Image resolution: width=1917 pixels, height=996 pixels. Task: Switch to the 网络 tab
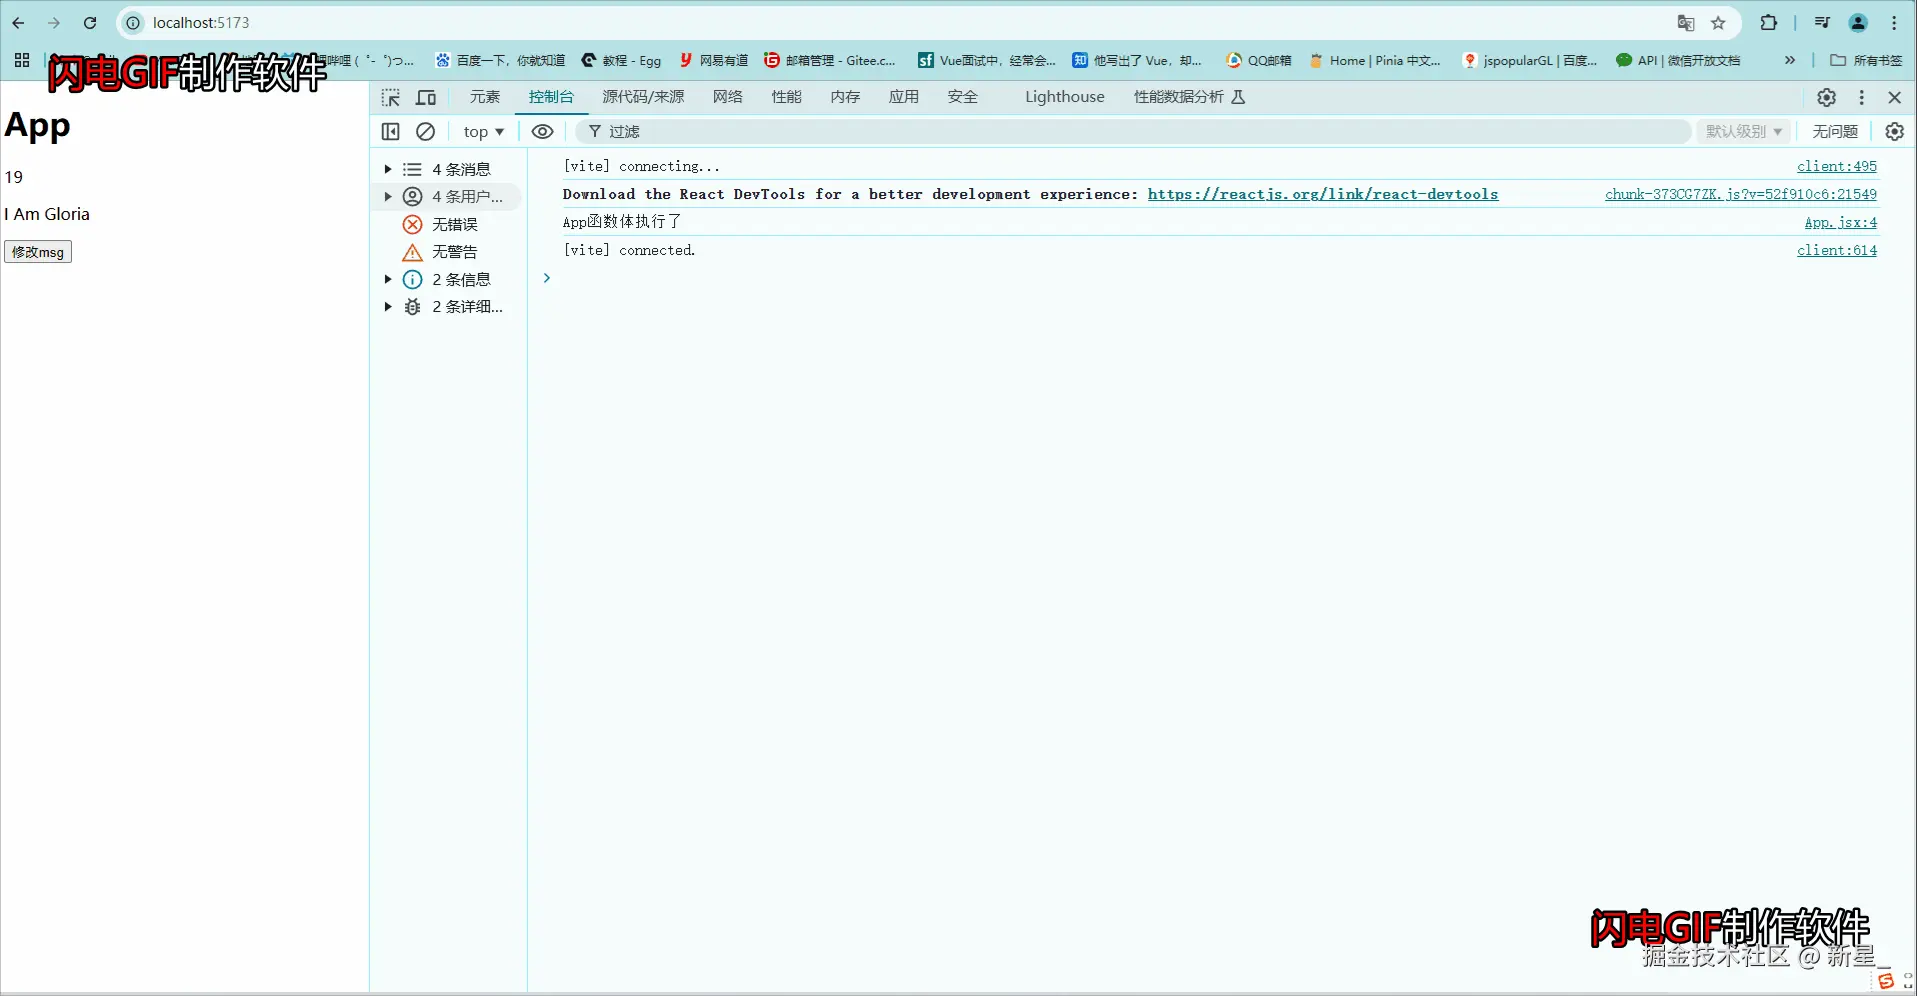point(727,97)
